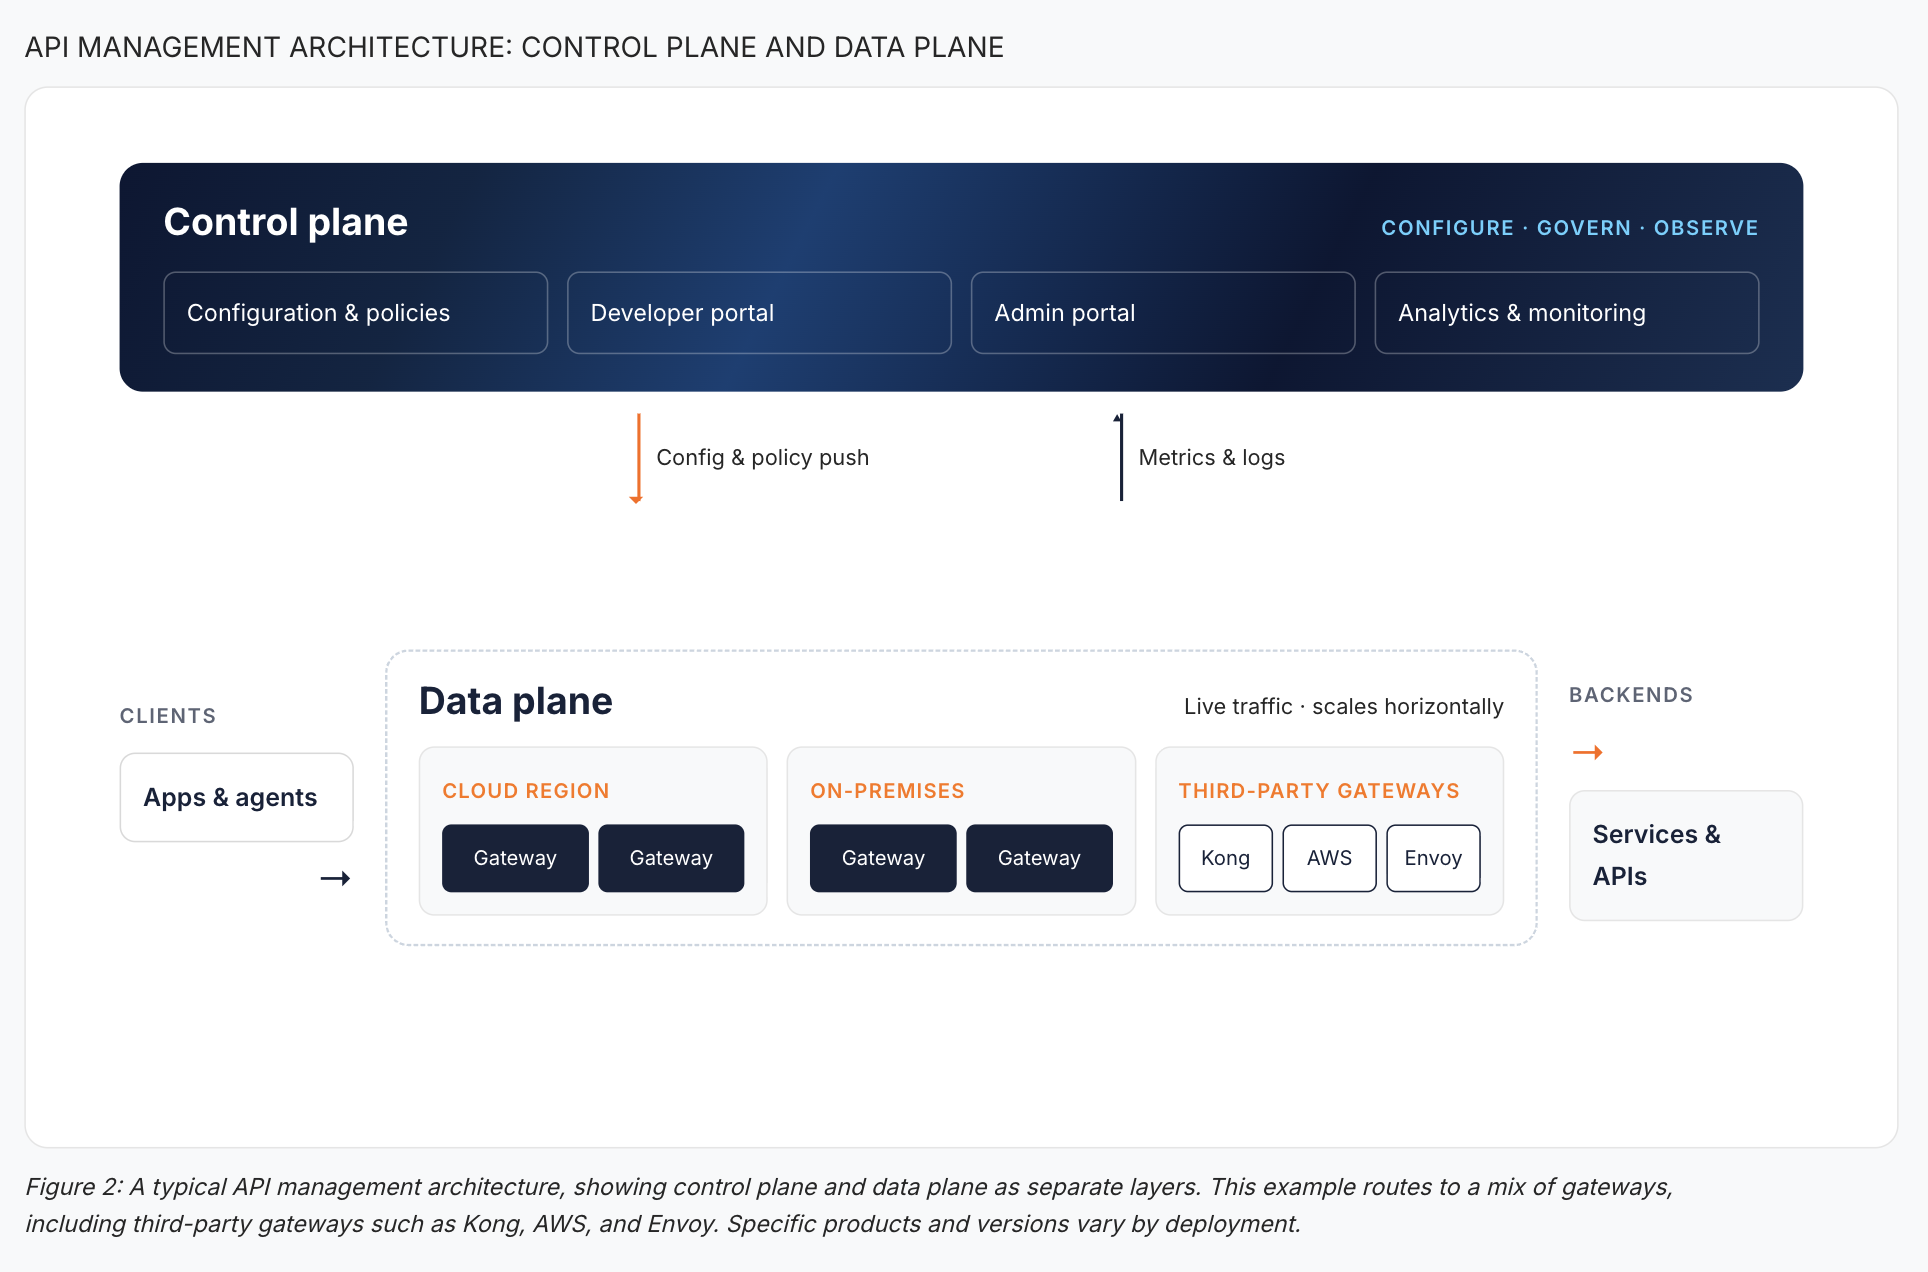Click the orange arrow under BACKENDS

pyautogui.click(x=1588, y=752)
